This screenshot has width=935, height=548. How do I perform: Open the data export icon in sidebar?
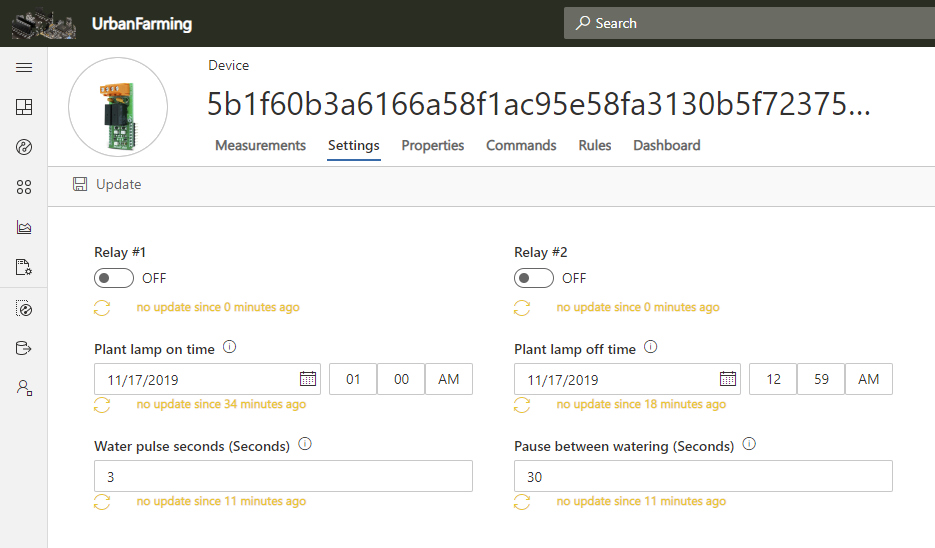point(24,348)
